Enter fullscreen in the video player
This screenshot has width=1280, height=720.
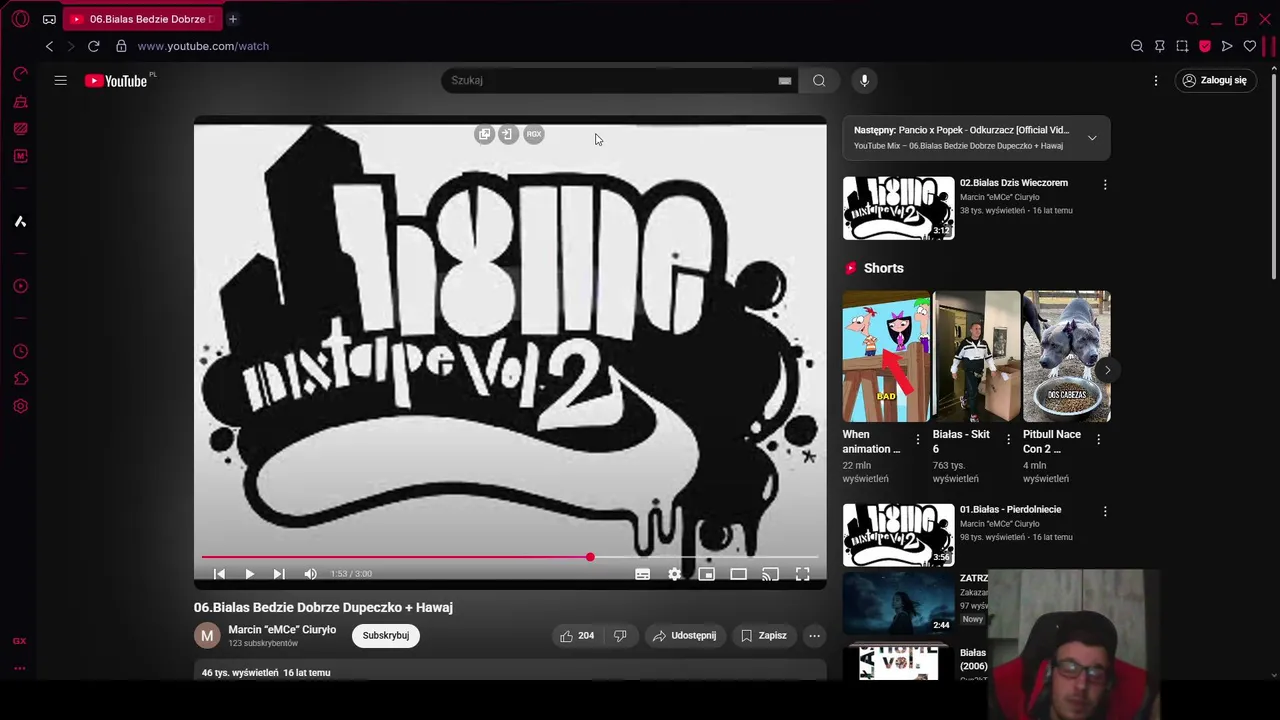[x=802, y=574]
